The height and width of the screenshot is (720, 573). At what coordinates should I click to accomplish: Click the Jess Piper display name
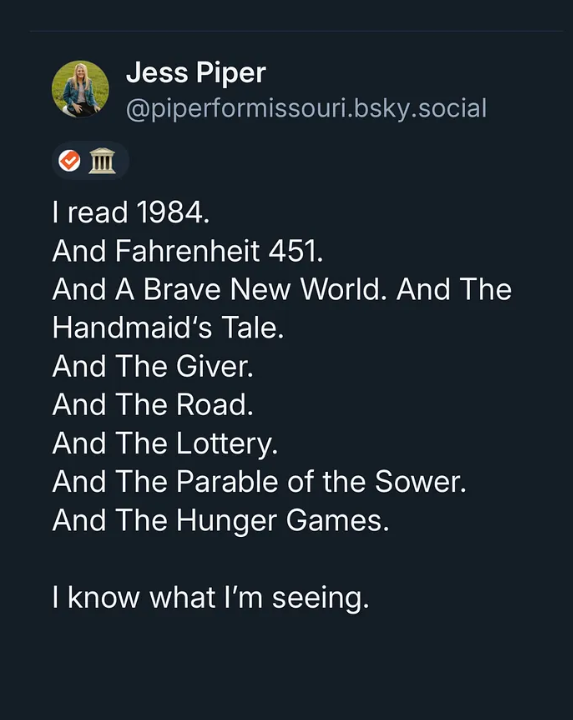(x=196, y=73)
